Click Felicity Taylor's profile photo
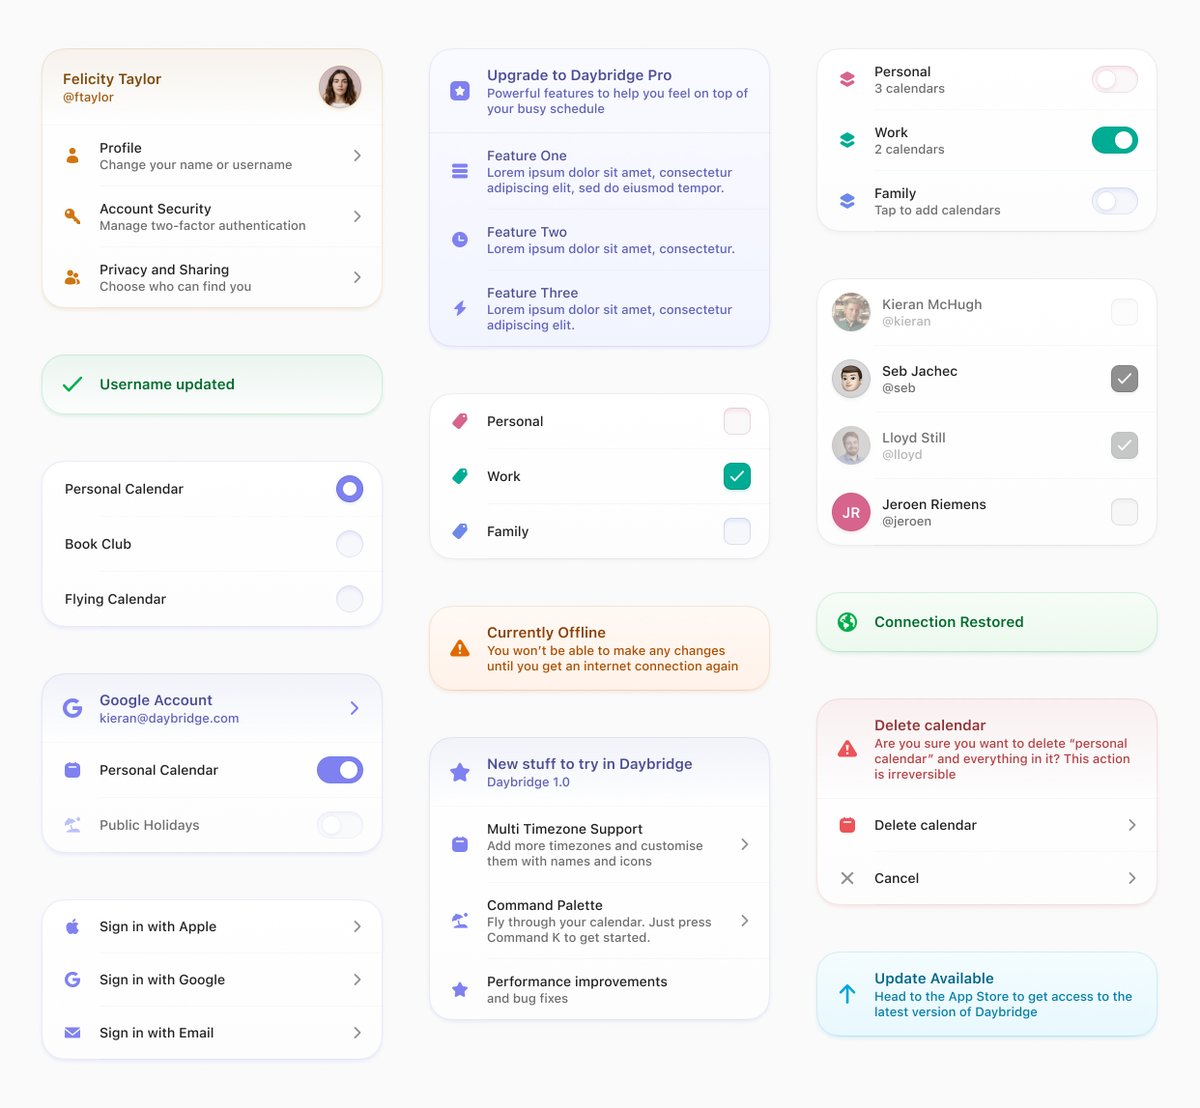This screenshot has height=1108, width=1200. click(340, 87)
